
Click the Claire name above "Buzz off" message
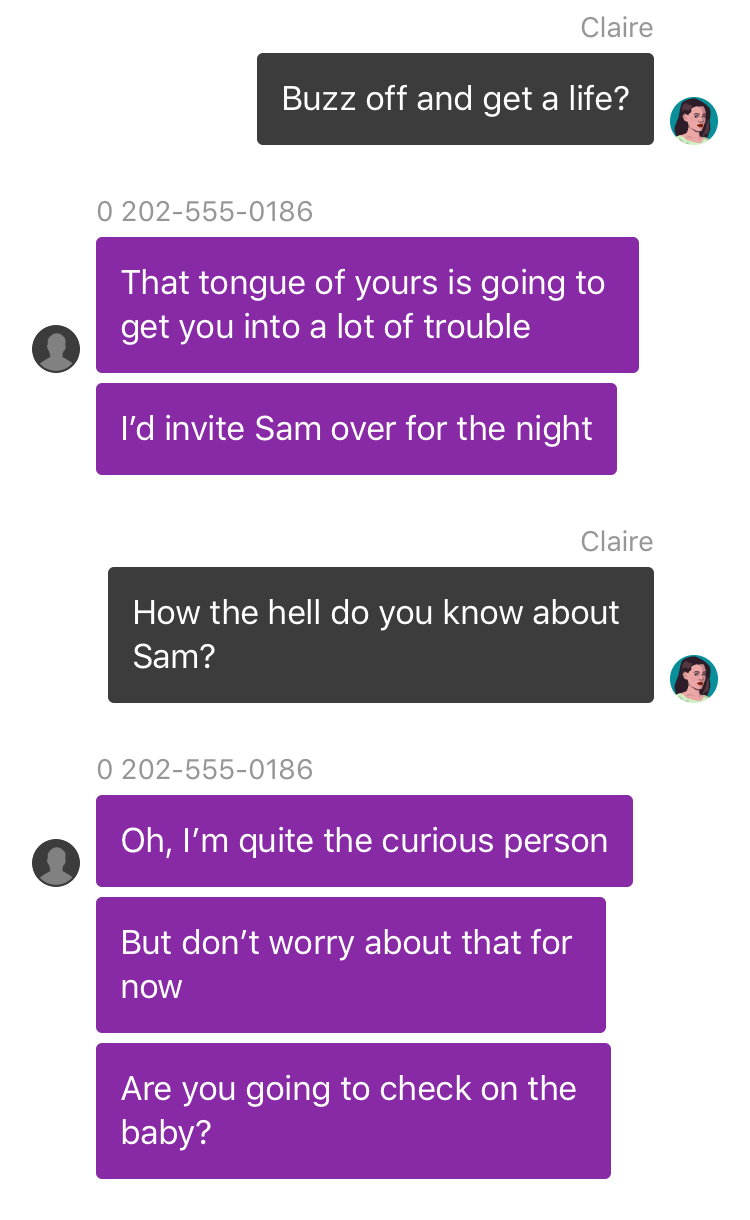pos(617,28)
